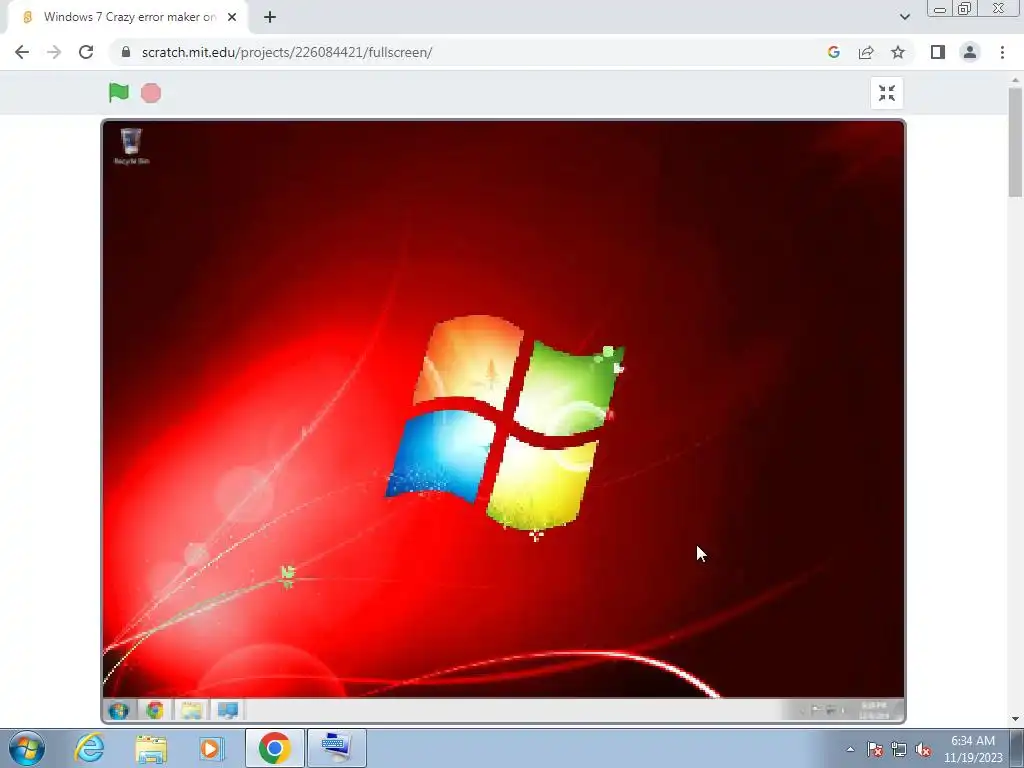Open Windows Media Player from the taskbar
Screen dimensions: 1024x768
click(x=211, y=748)
